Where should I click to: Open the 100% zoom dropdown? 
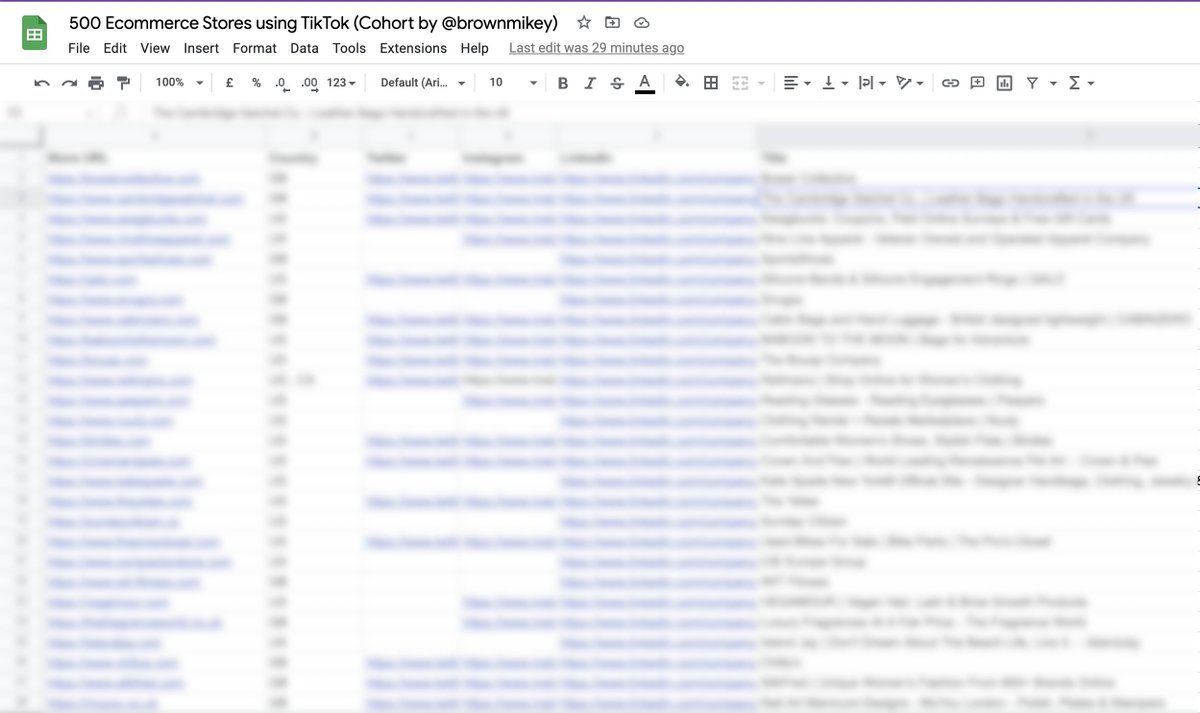coord(179,83)
